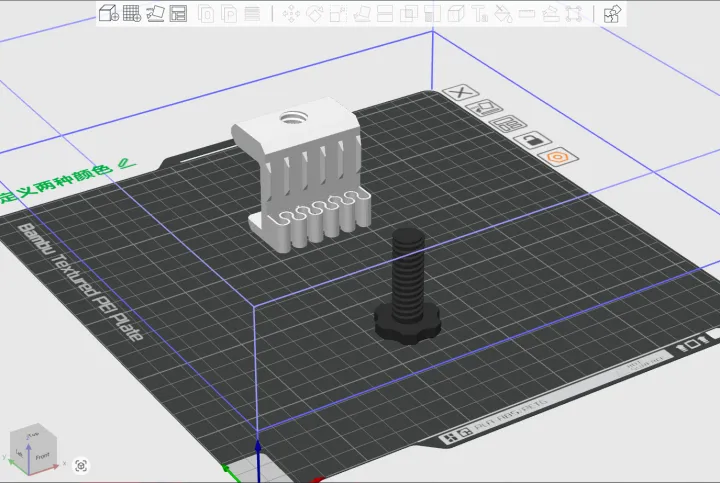This screenshot has height=483, width=720.
Task: Click the bounding-box toolbar icon before Assembly view
Action: [x=574, y=14]
